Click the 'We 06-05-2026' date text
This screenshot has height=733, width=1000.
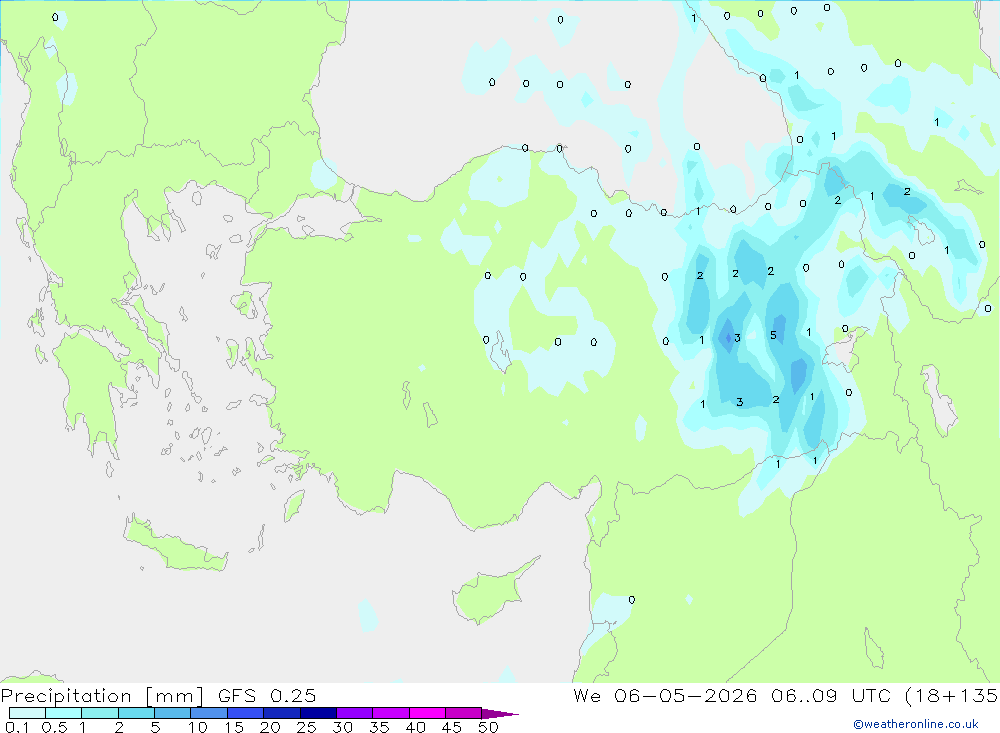(x=665, y=695)
